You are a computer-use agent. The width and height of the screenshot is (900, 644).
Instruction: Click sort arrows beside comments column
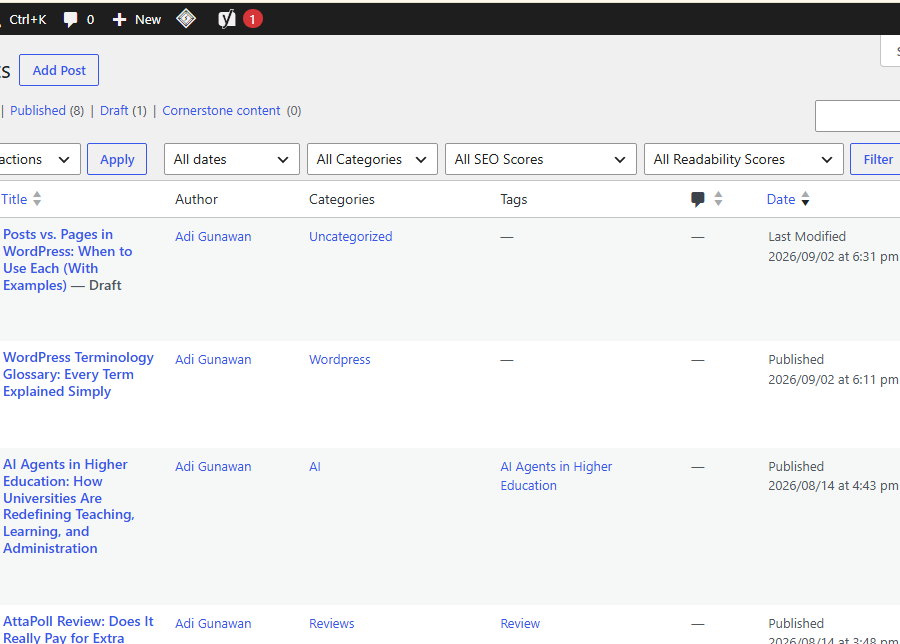coord(718,199)
